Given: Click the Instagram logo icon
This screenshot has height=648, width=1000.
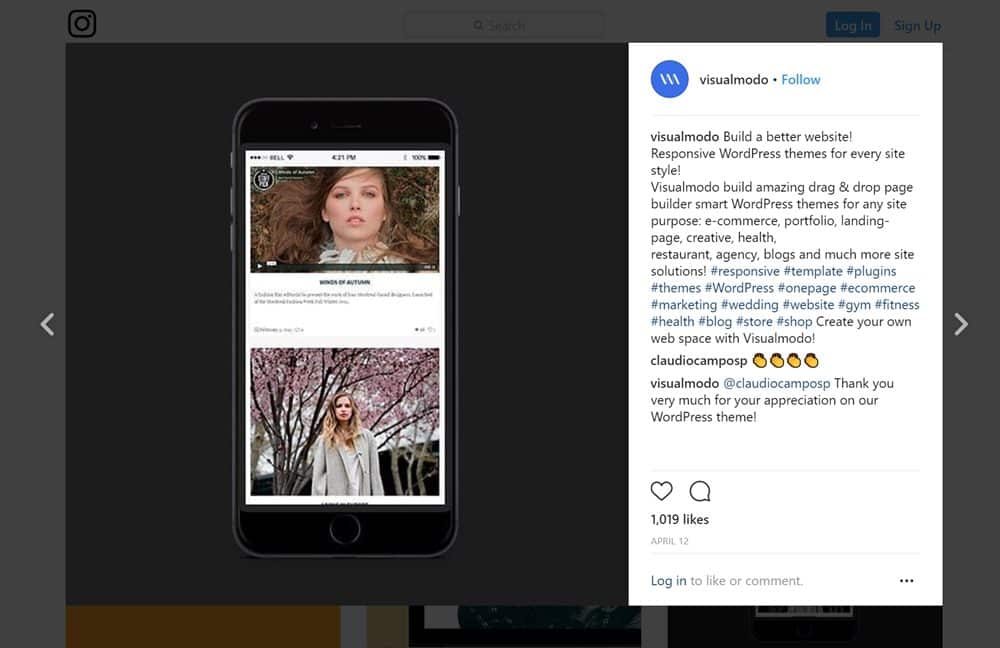Looking at the screenshot, I should [82, 24].
